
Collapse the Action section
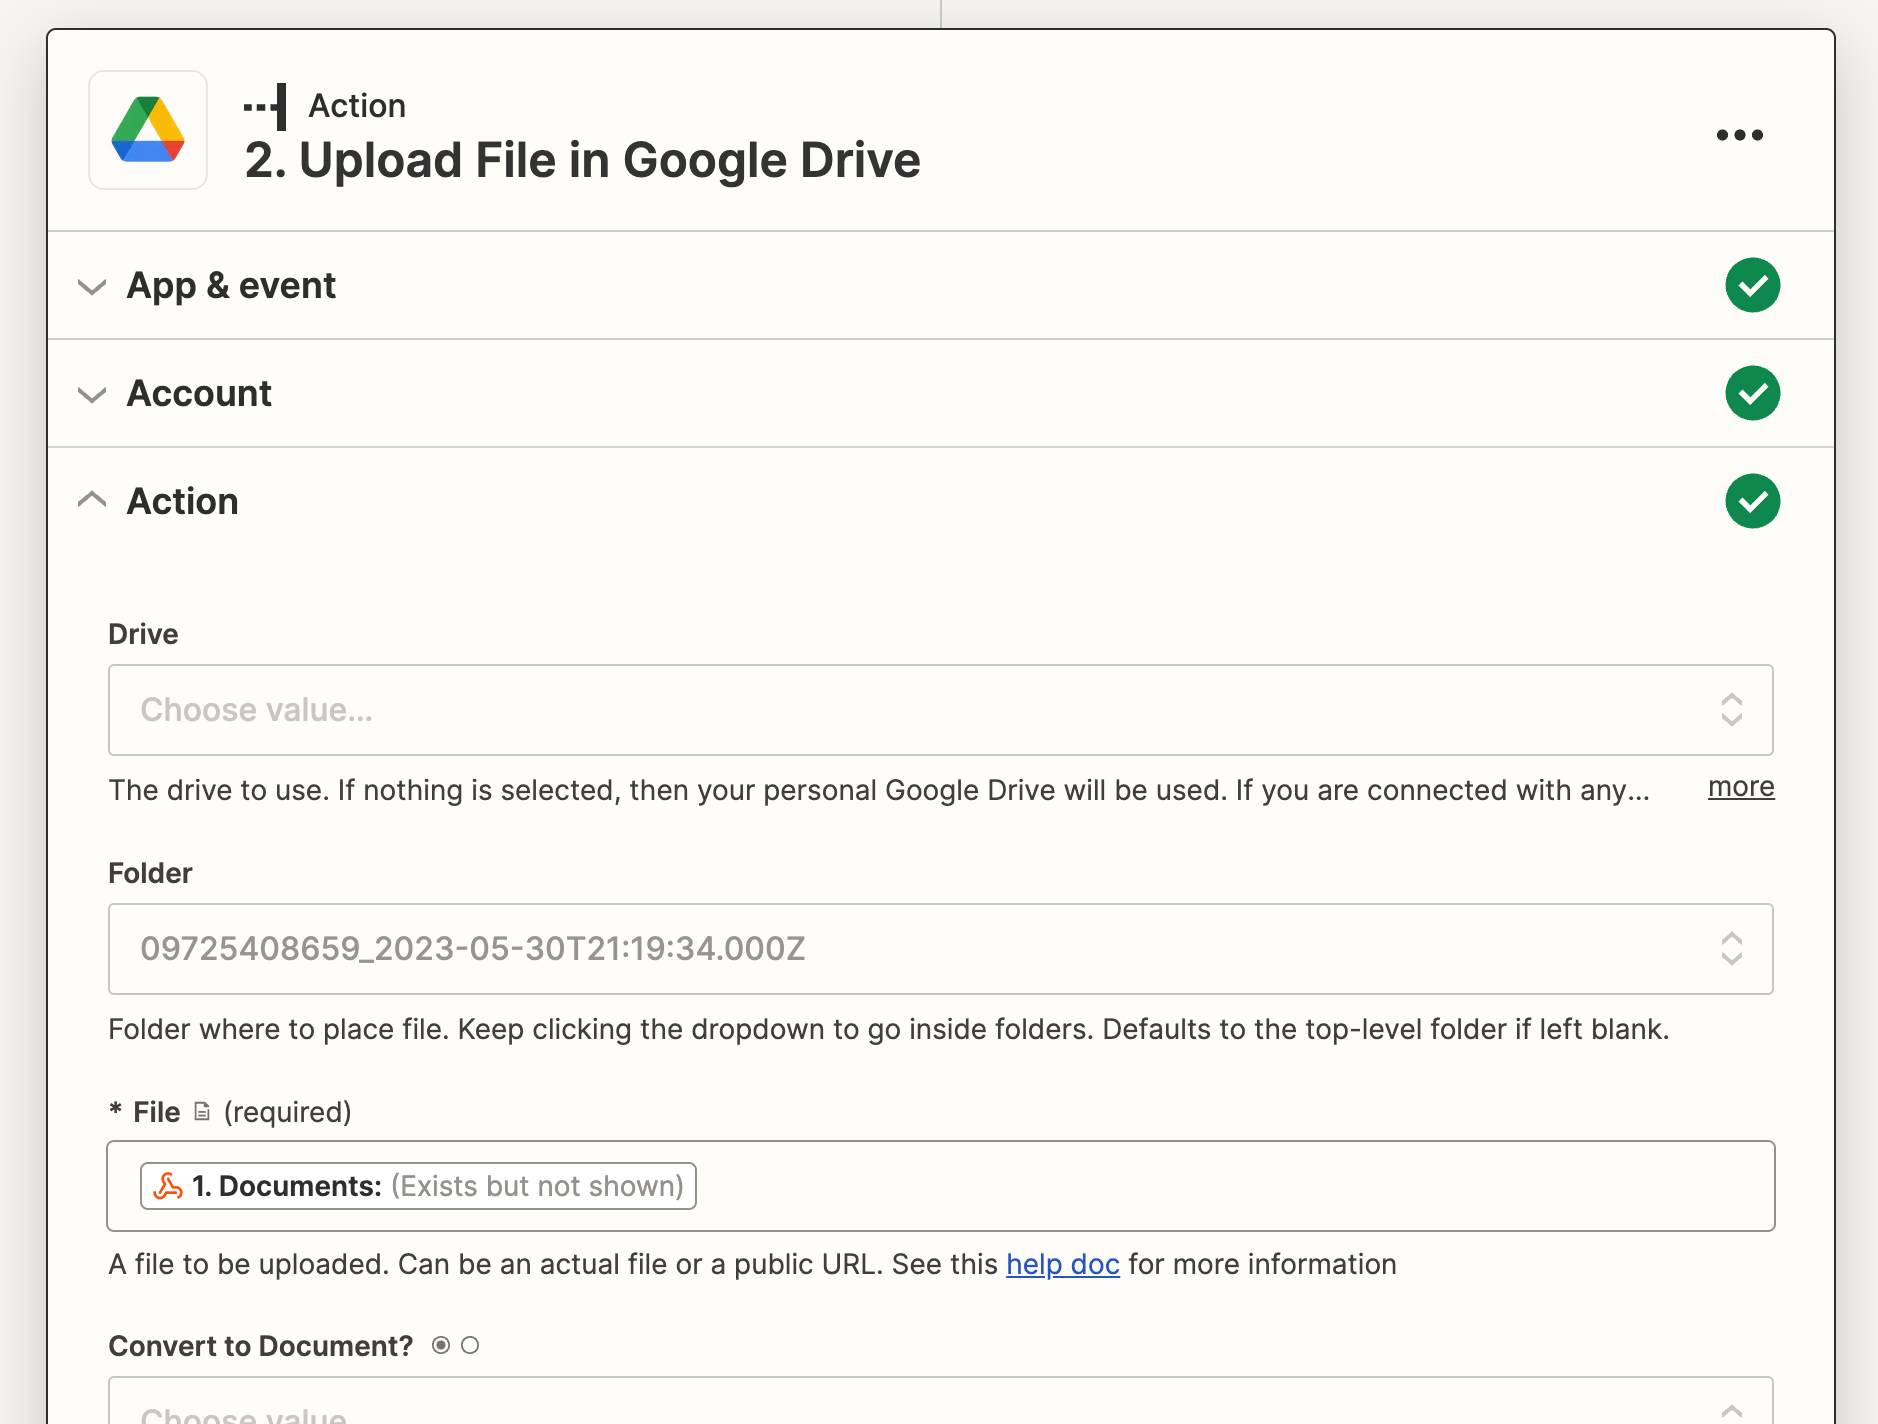pyautogui.click(x=92, y=499)
